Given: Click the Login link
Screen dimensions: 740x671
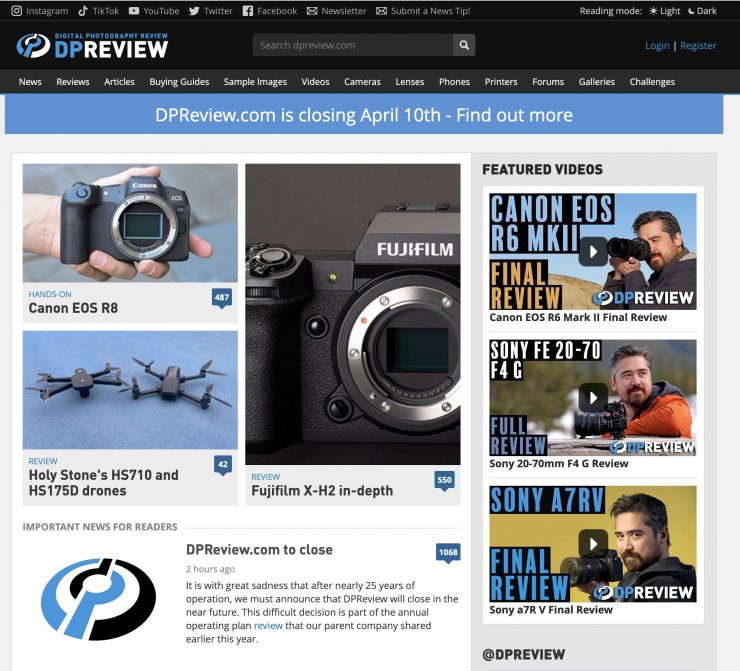Looking at the screenshot, I should click(657, 46).
